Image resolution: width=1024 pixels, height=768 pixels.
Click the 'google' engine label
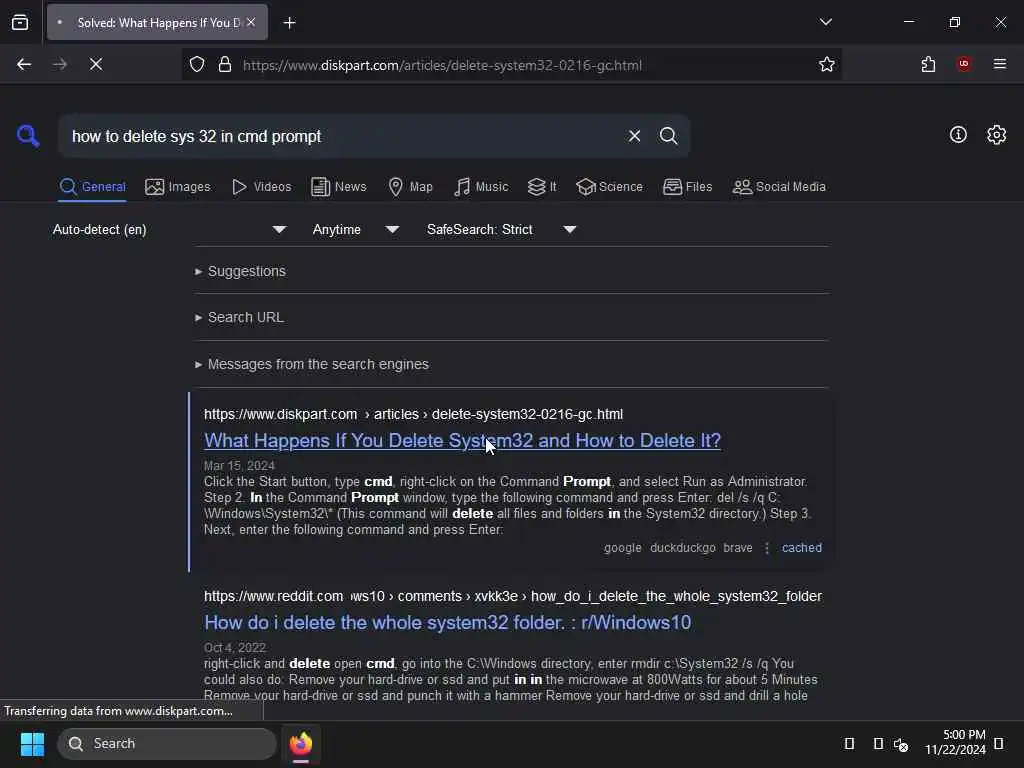[x=622, y=548]
